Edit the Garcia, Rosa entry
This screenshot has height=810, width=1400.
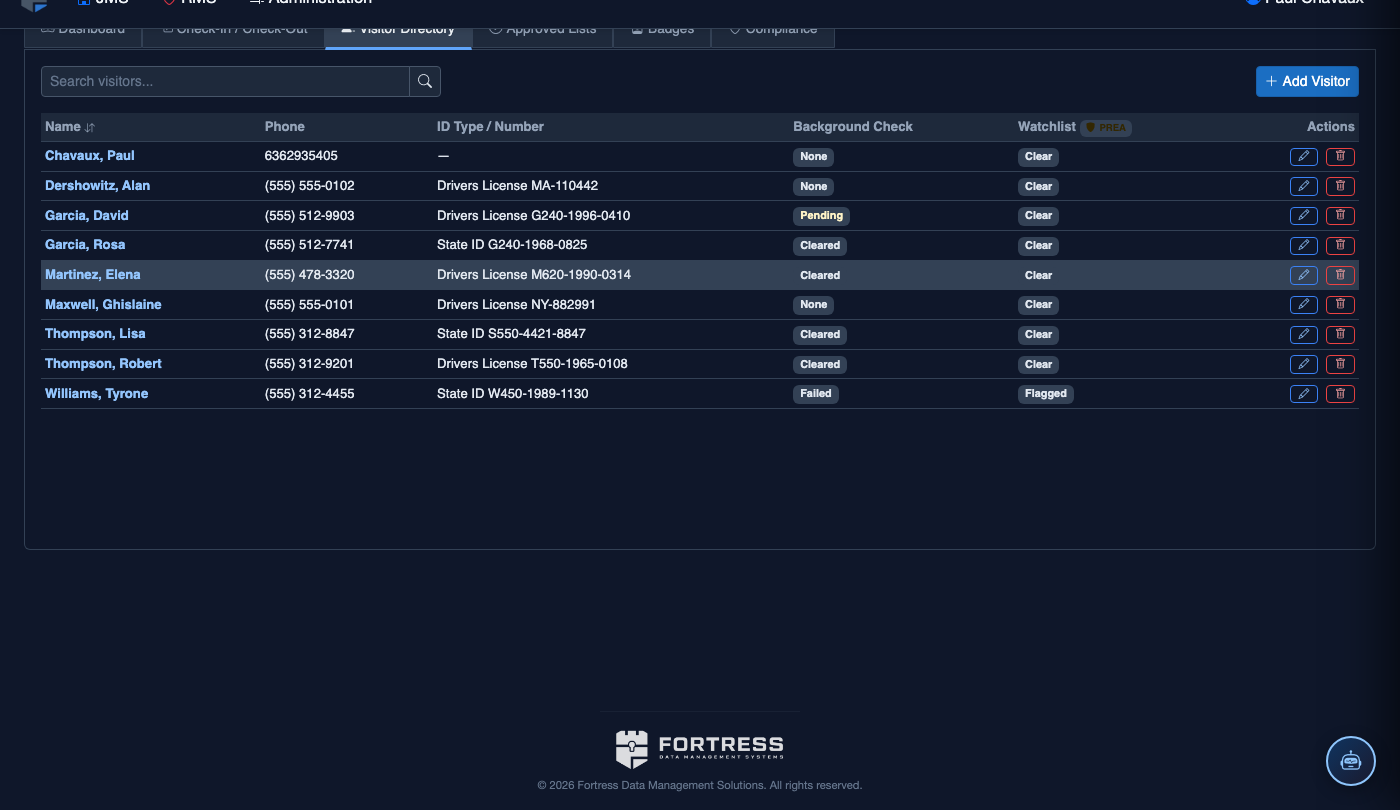click(1303, 245)
